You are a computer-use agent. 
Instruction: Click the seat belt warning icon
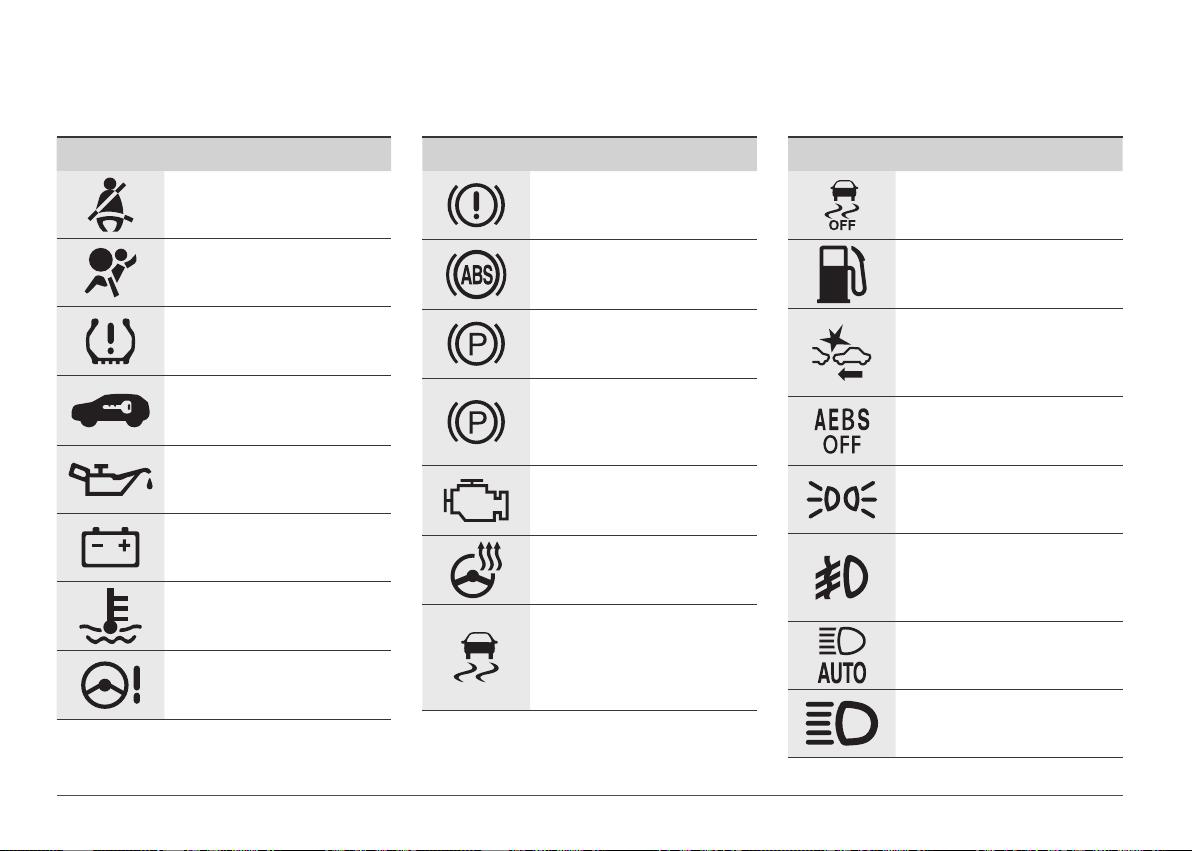click(110, 205)
